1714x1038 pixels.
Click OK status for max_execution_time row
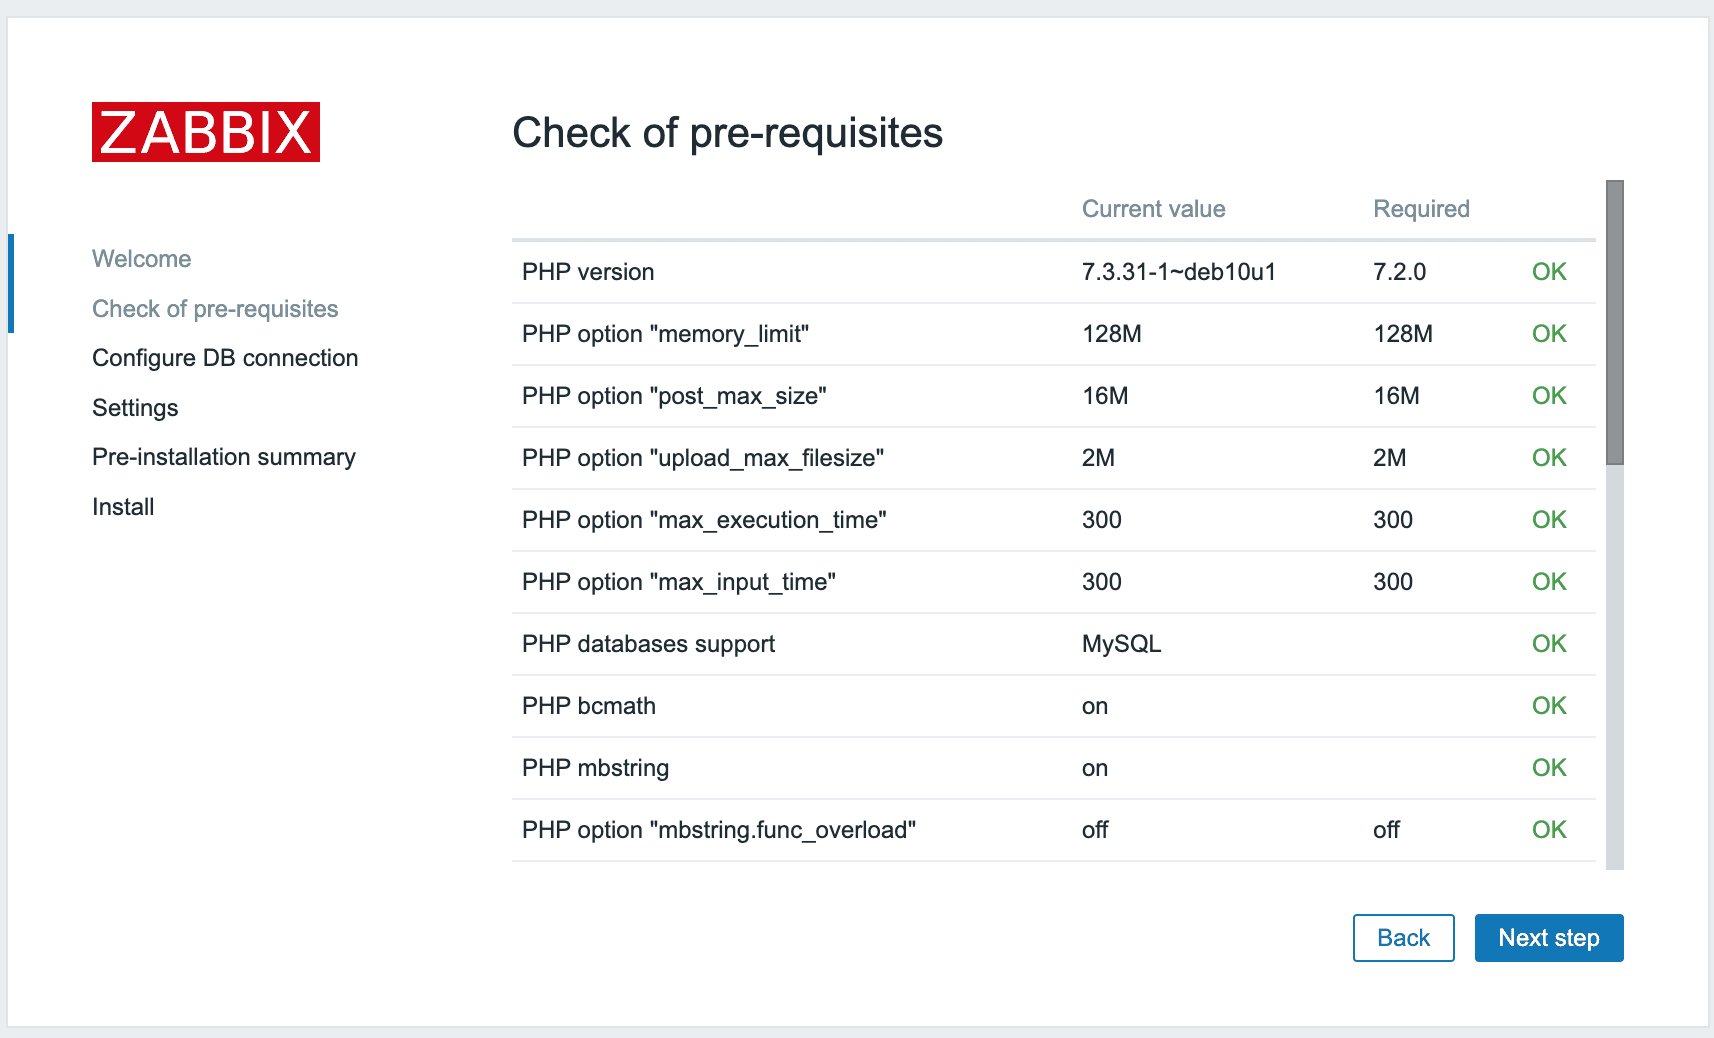click(1549, 520)
